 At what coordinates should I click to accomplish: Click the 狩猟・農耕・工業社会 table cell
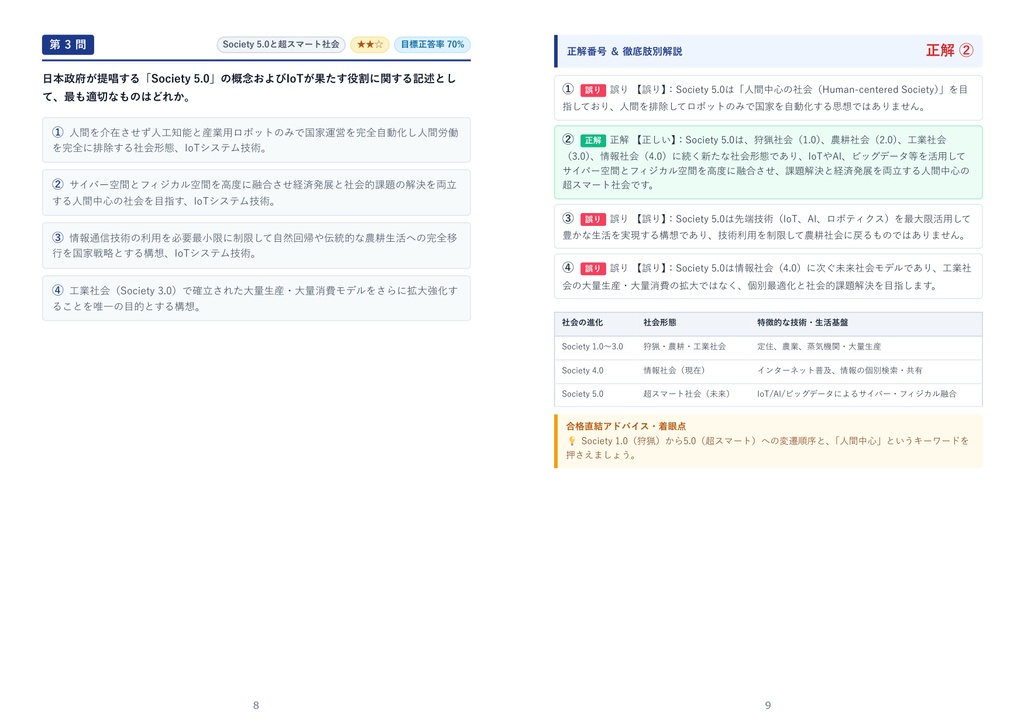click(x=684, y=347)
